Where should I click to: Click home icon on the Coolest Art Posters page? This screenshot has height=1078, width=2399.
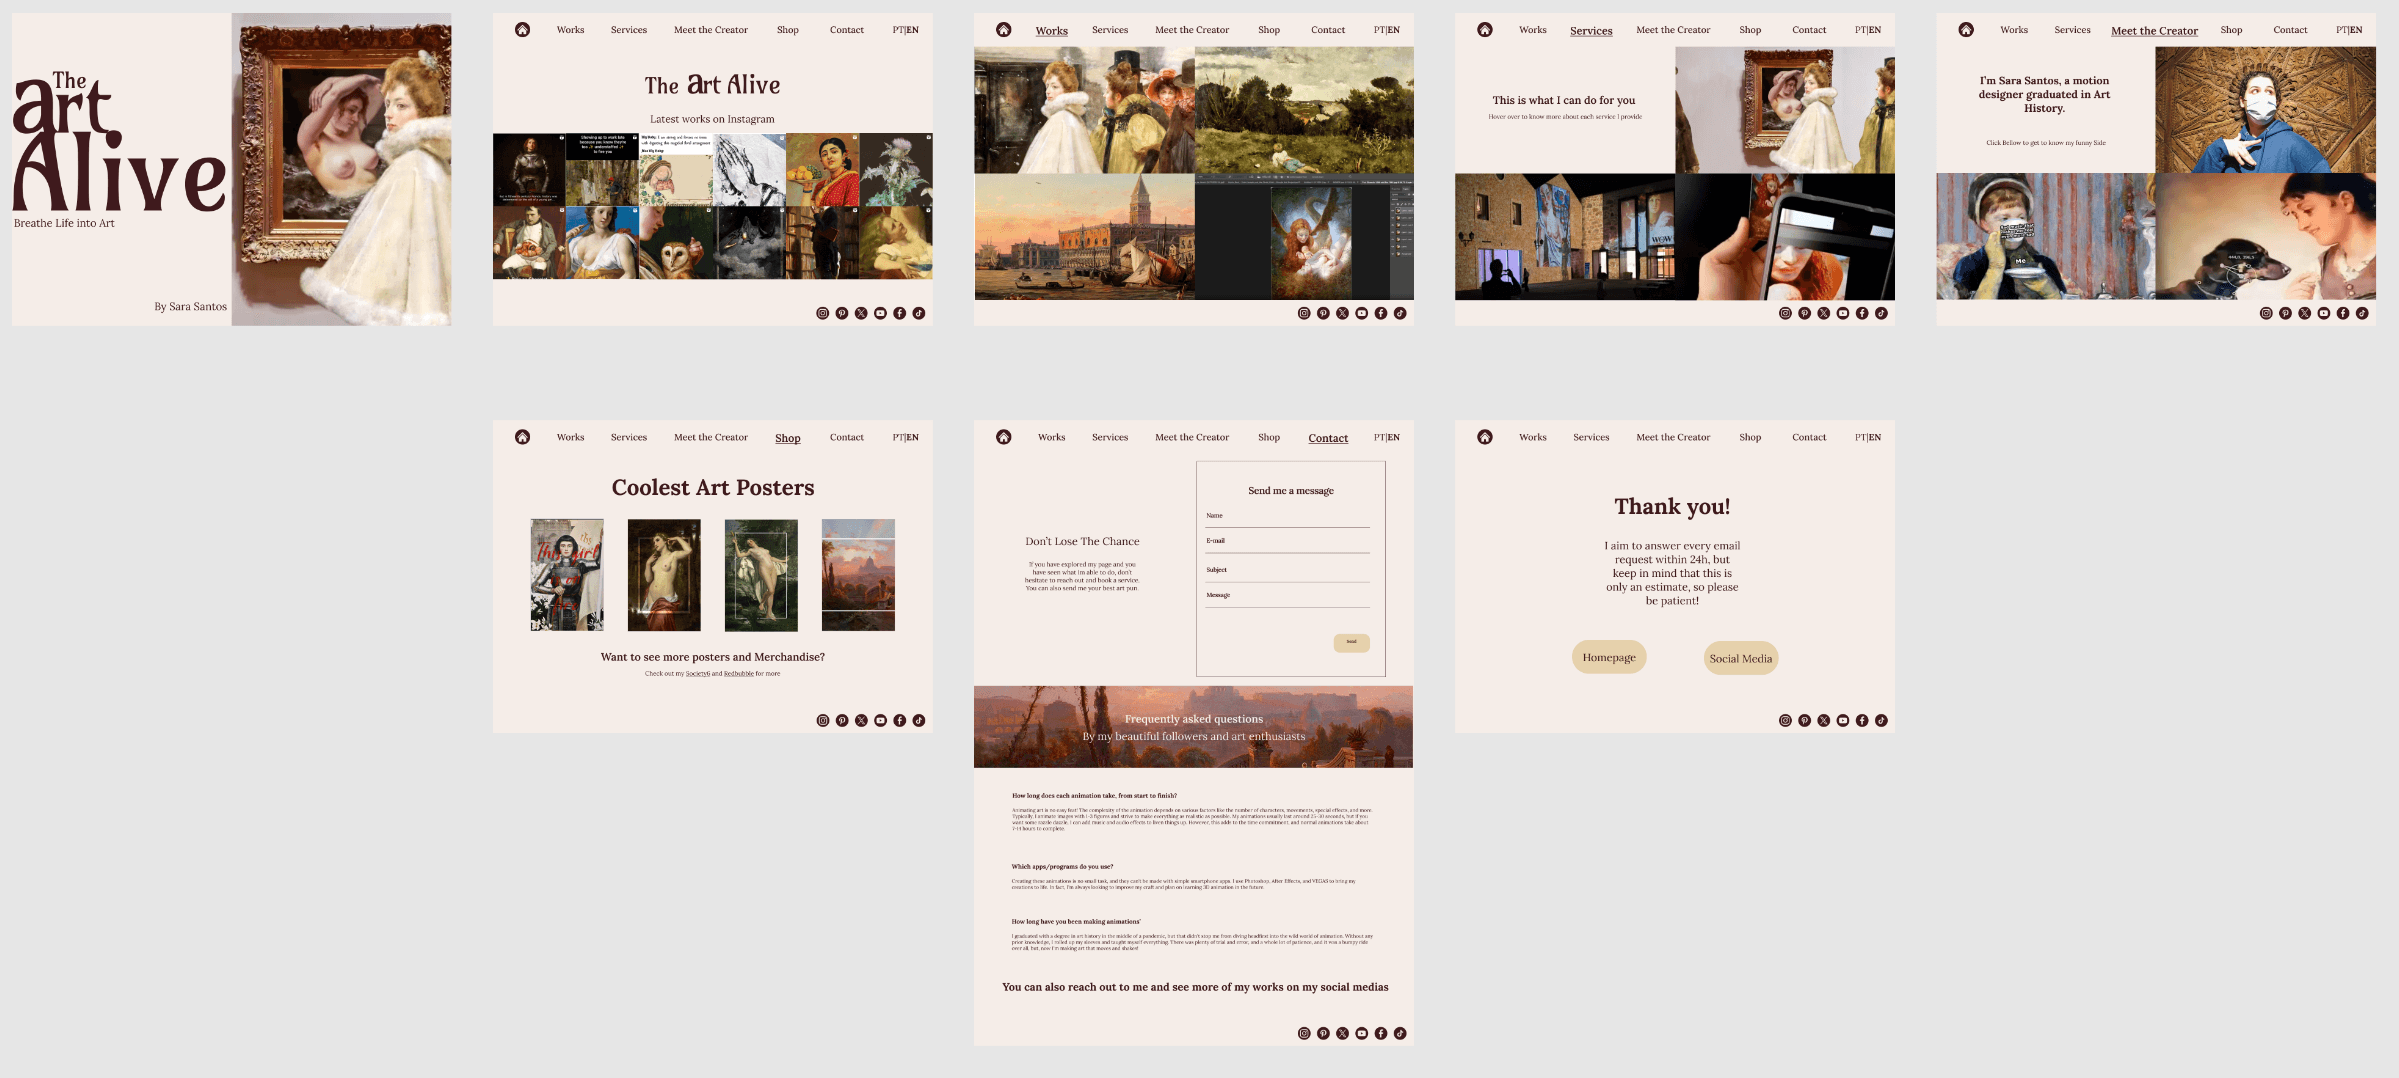tap(522, 437)
